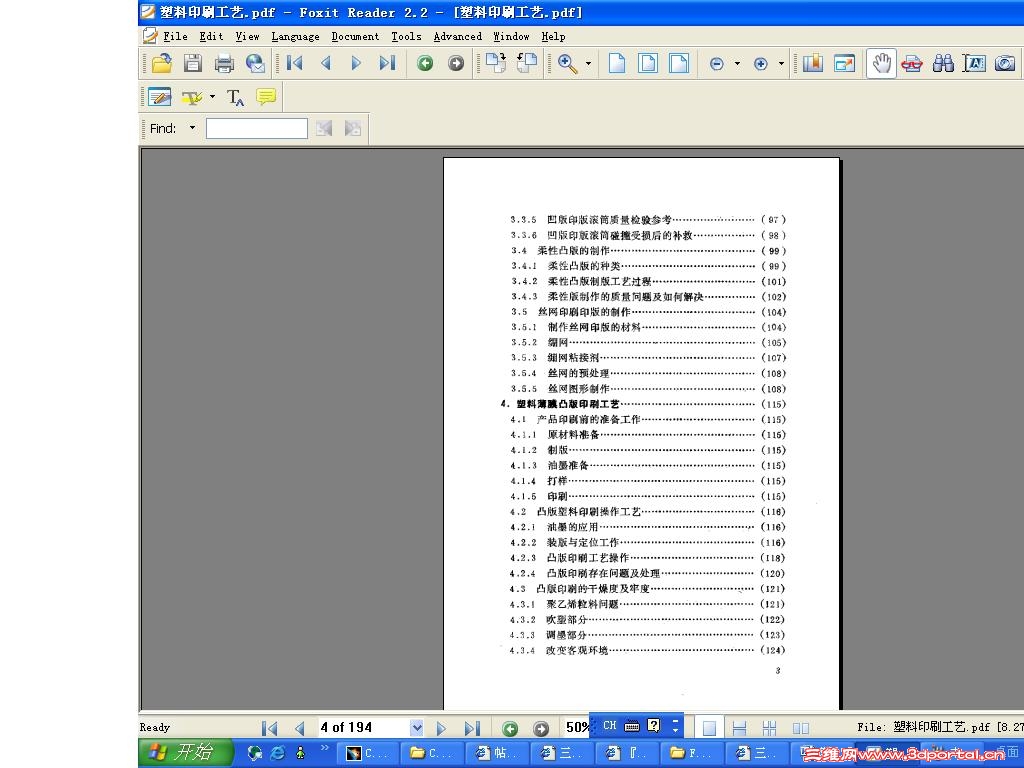Screen dimensions: 1024x768
Task: Click the Windows Start button
Action: pyautogui.click(x=185, y=752)
